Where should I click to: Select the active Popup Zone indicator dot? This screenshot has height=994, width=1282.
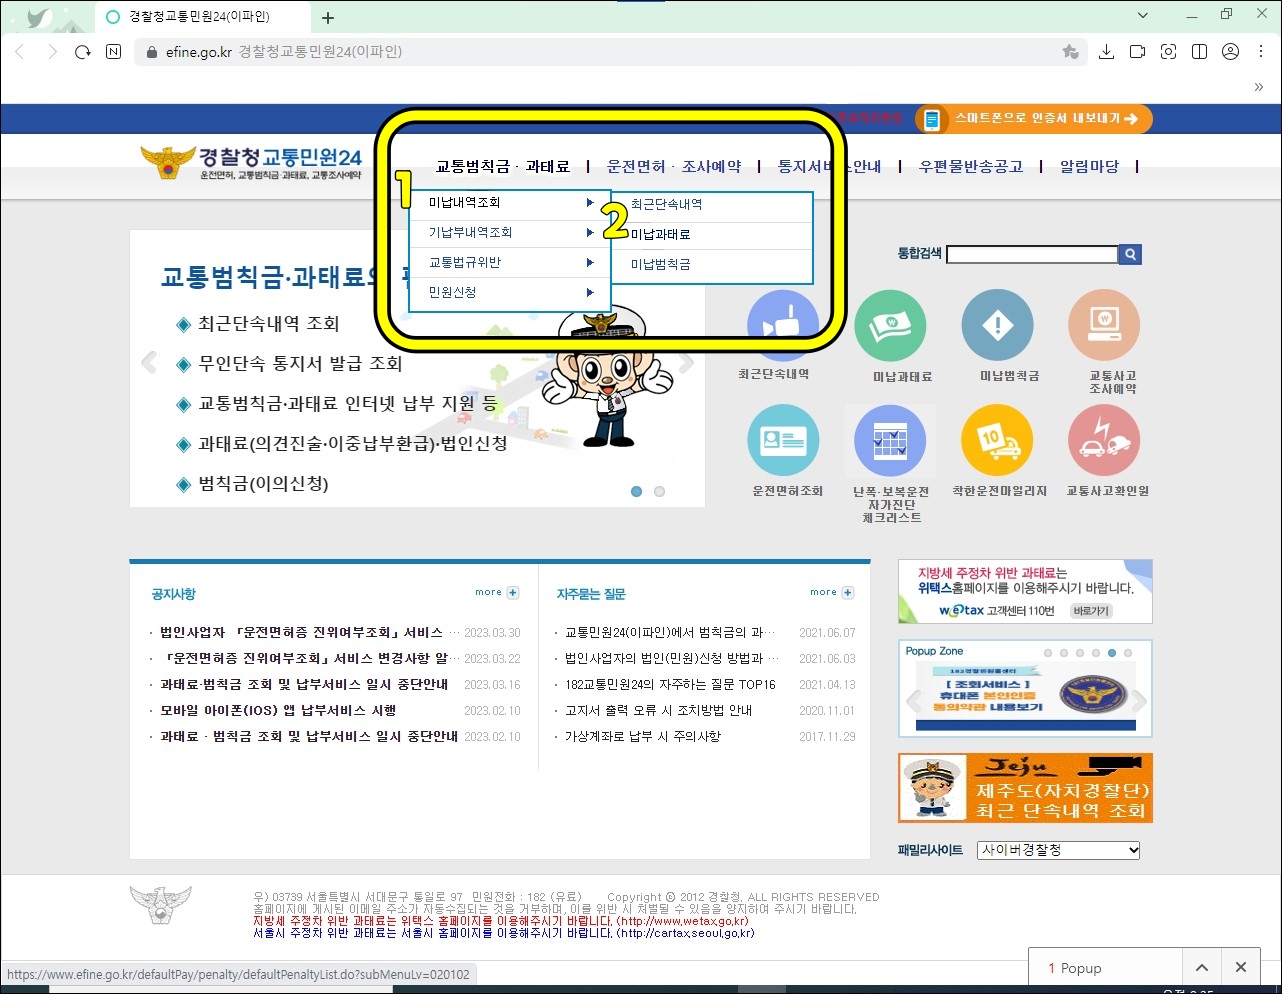[1112, 653]
